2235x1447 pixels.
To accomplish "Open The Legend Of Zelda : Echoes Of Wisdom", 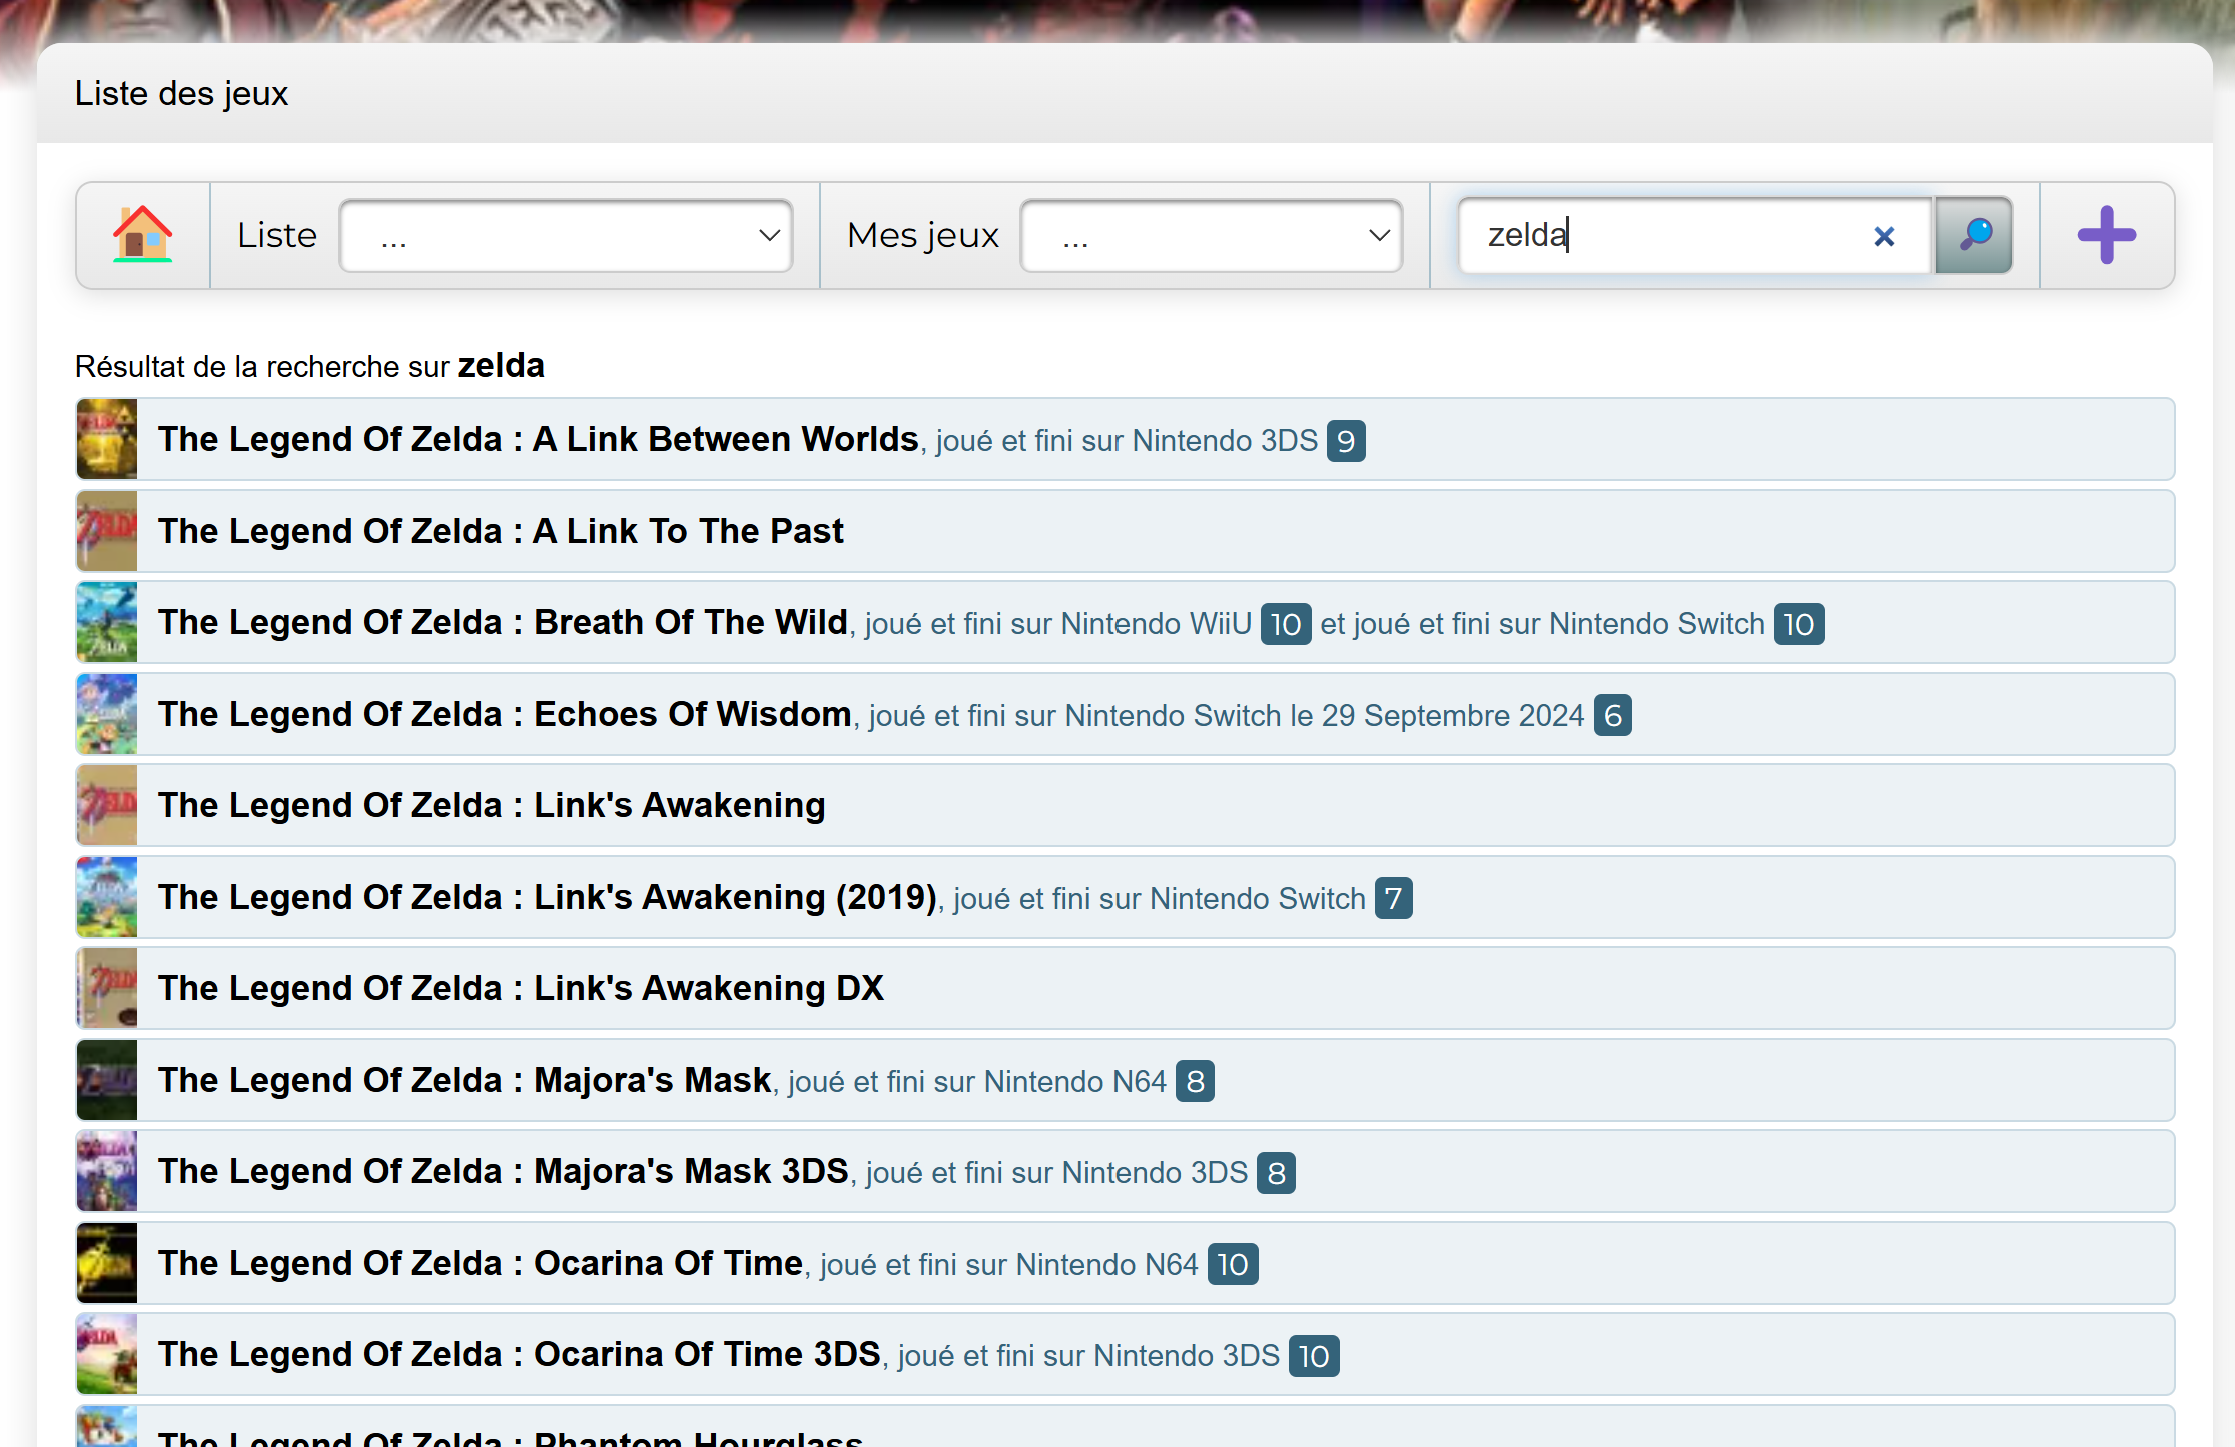I will (505, 714).
